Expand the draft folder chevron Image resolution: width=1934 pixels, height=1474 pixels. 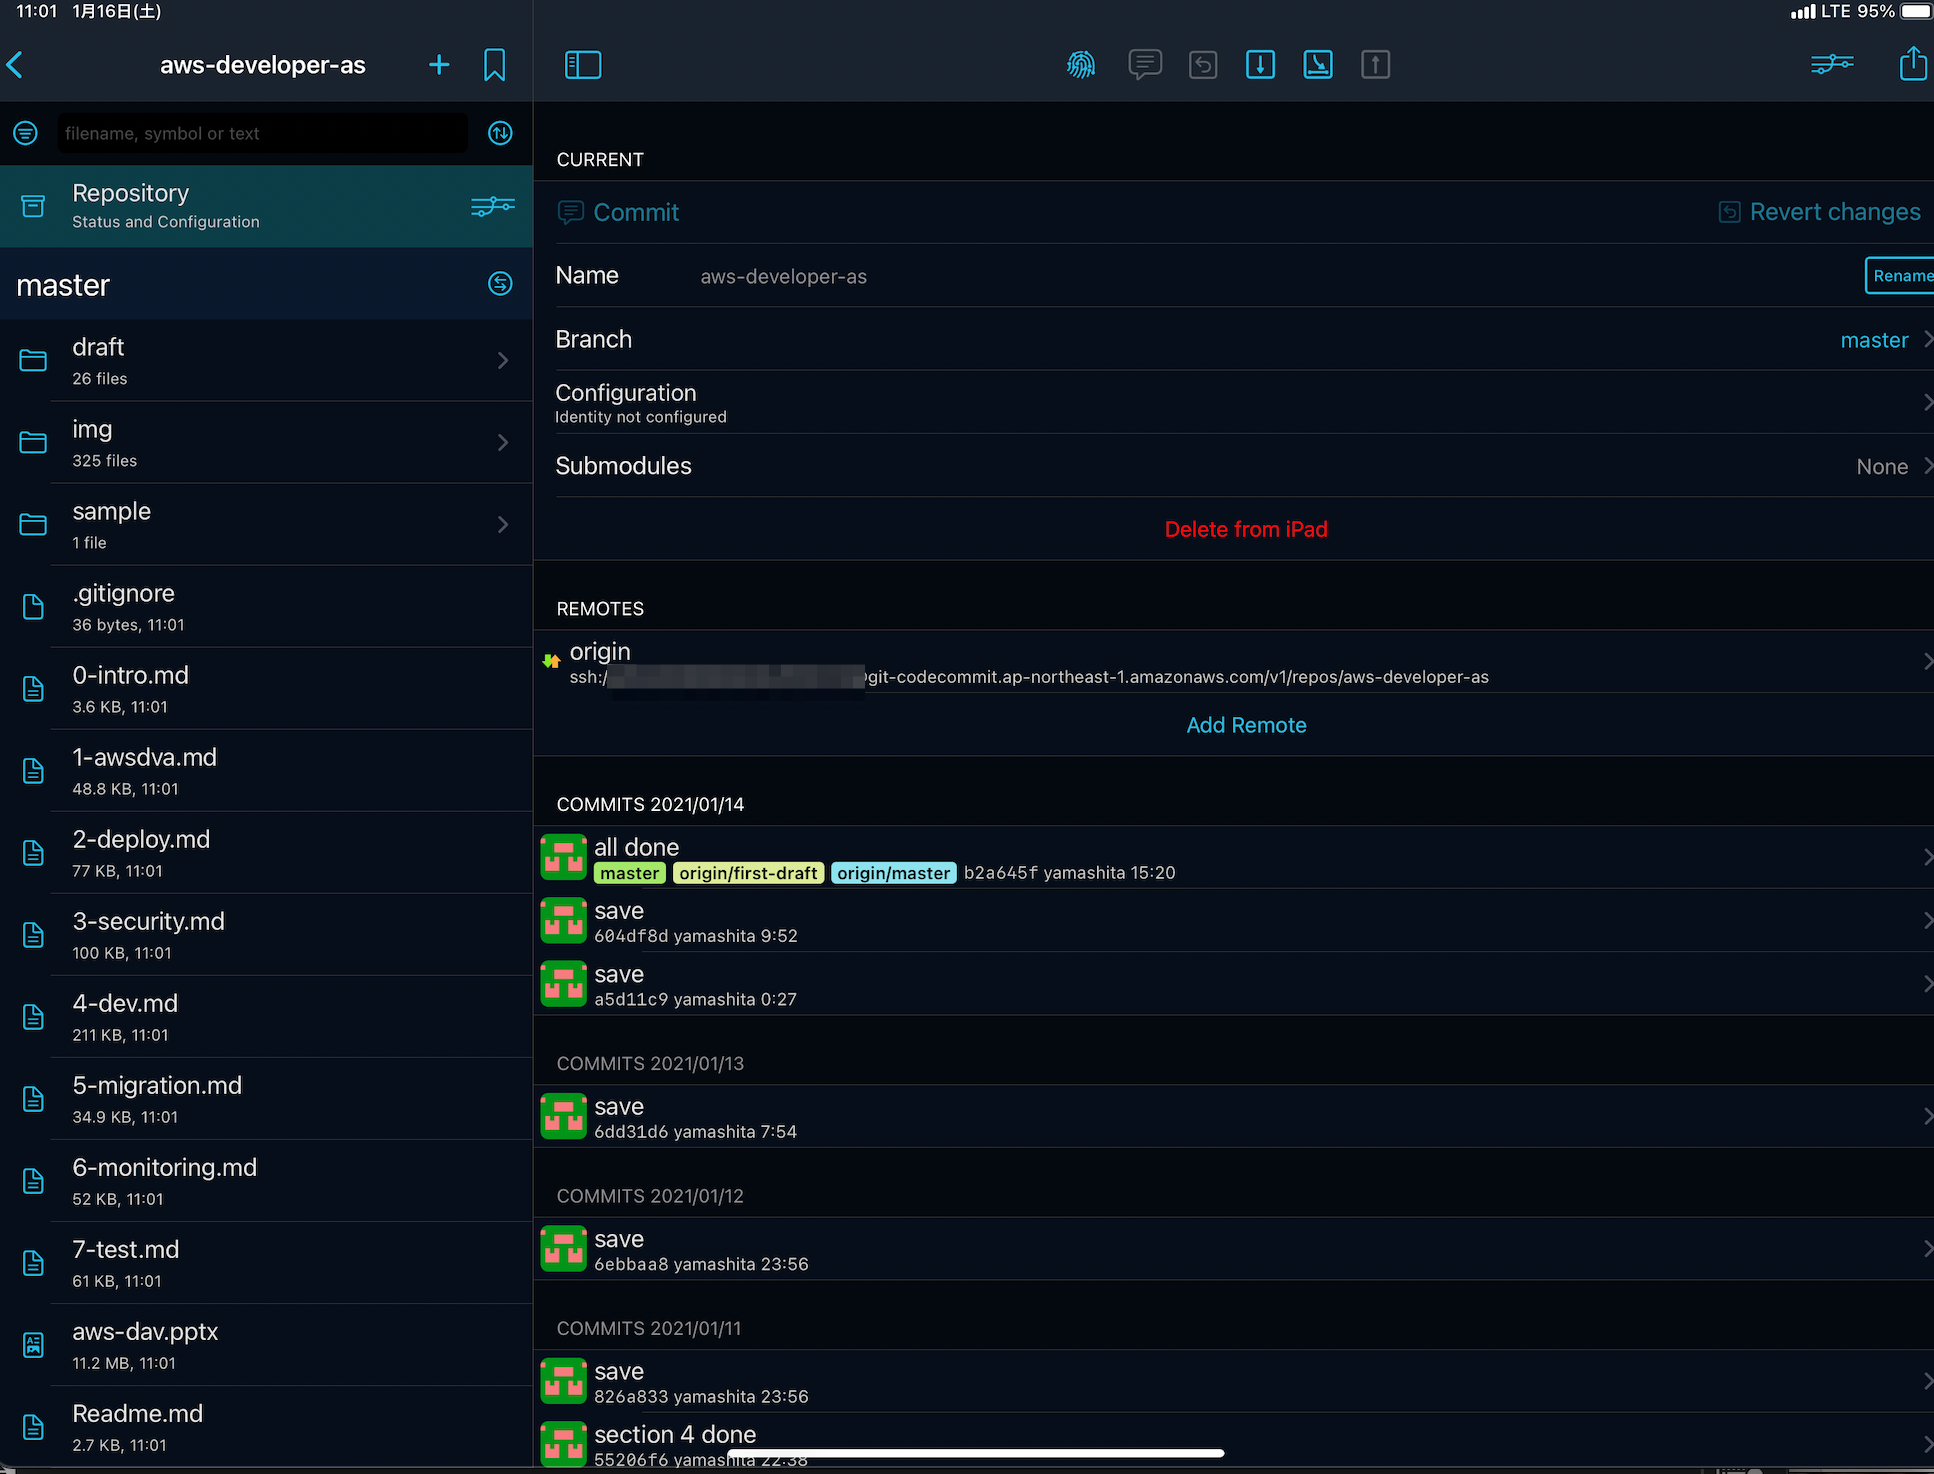[503, 360]
